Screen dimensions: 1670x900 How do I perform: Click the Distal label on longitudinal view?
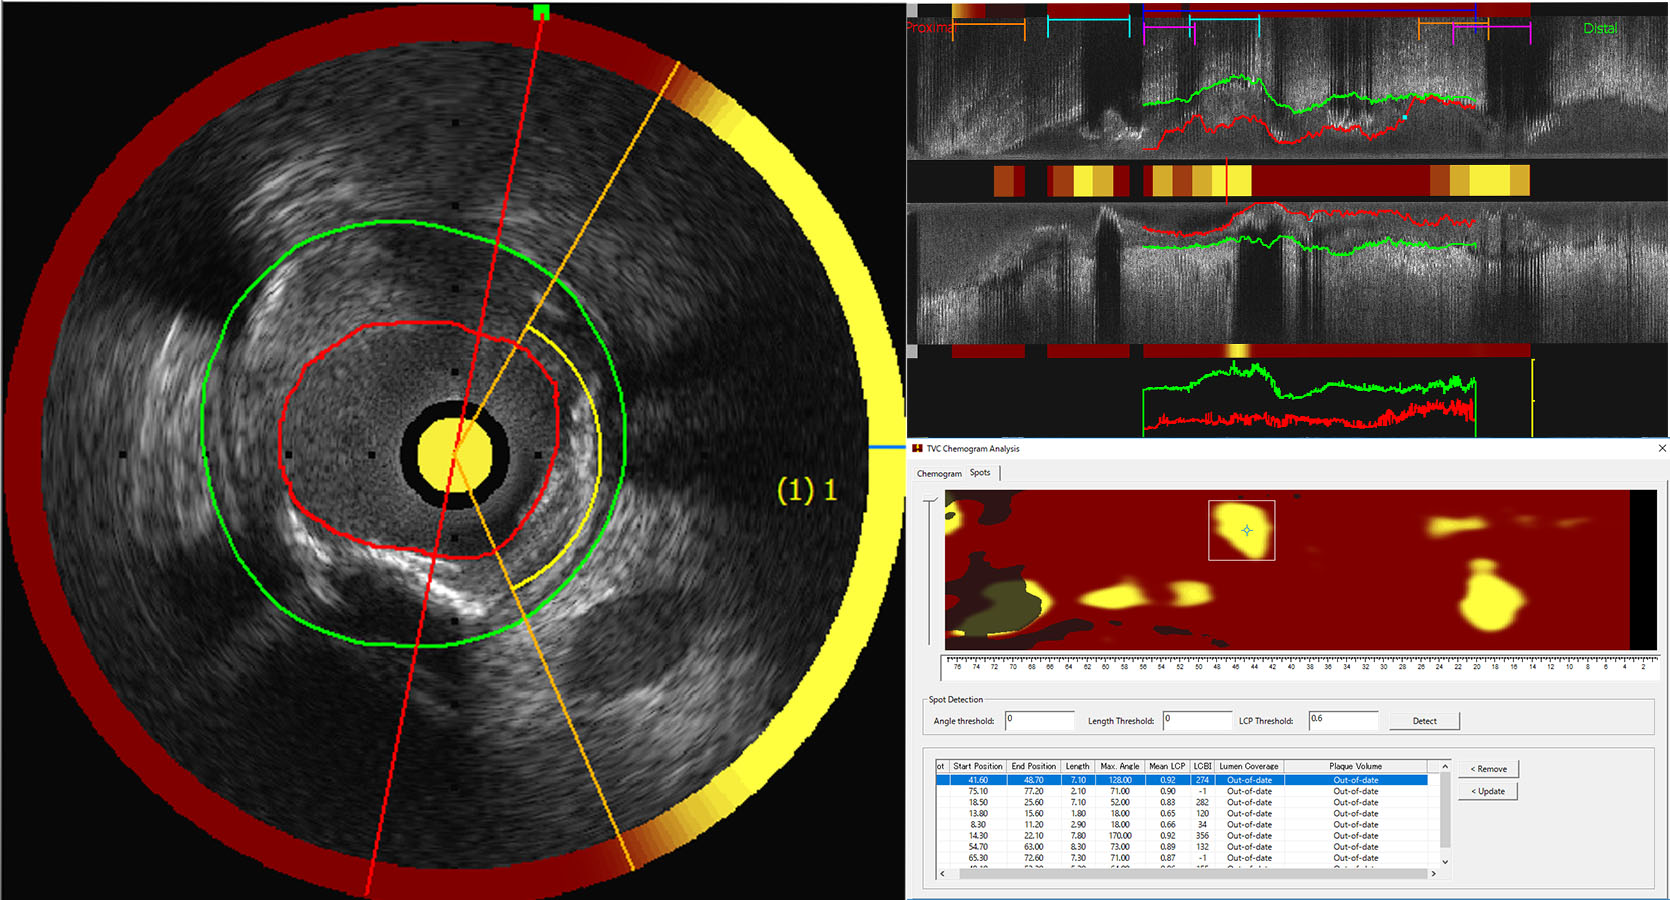coord(1599,28)
